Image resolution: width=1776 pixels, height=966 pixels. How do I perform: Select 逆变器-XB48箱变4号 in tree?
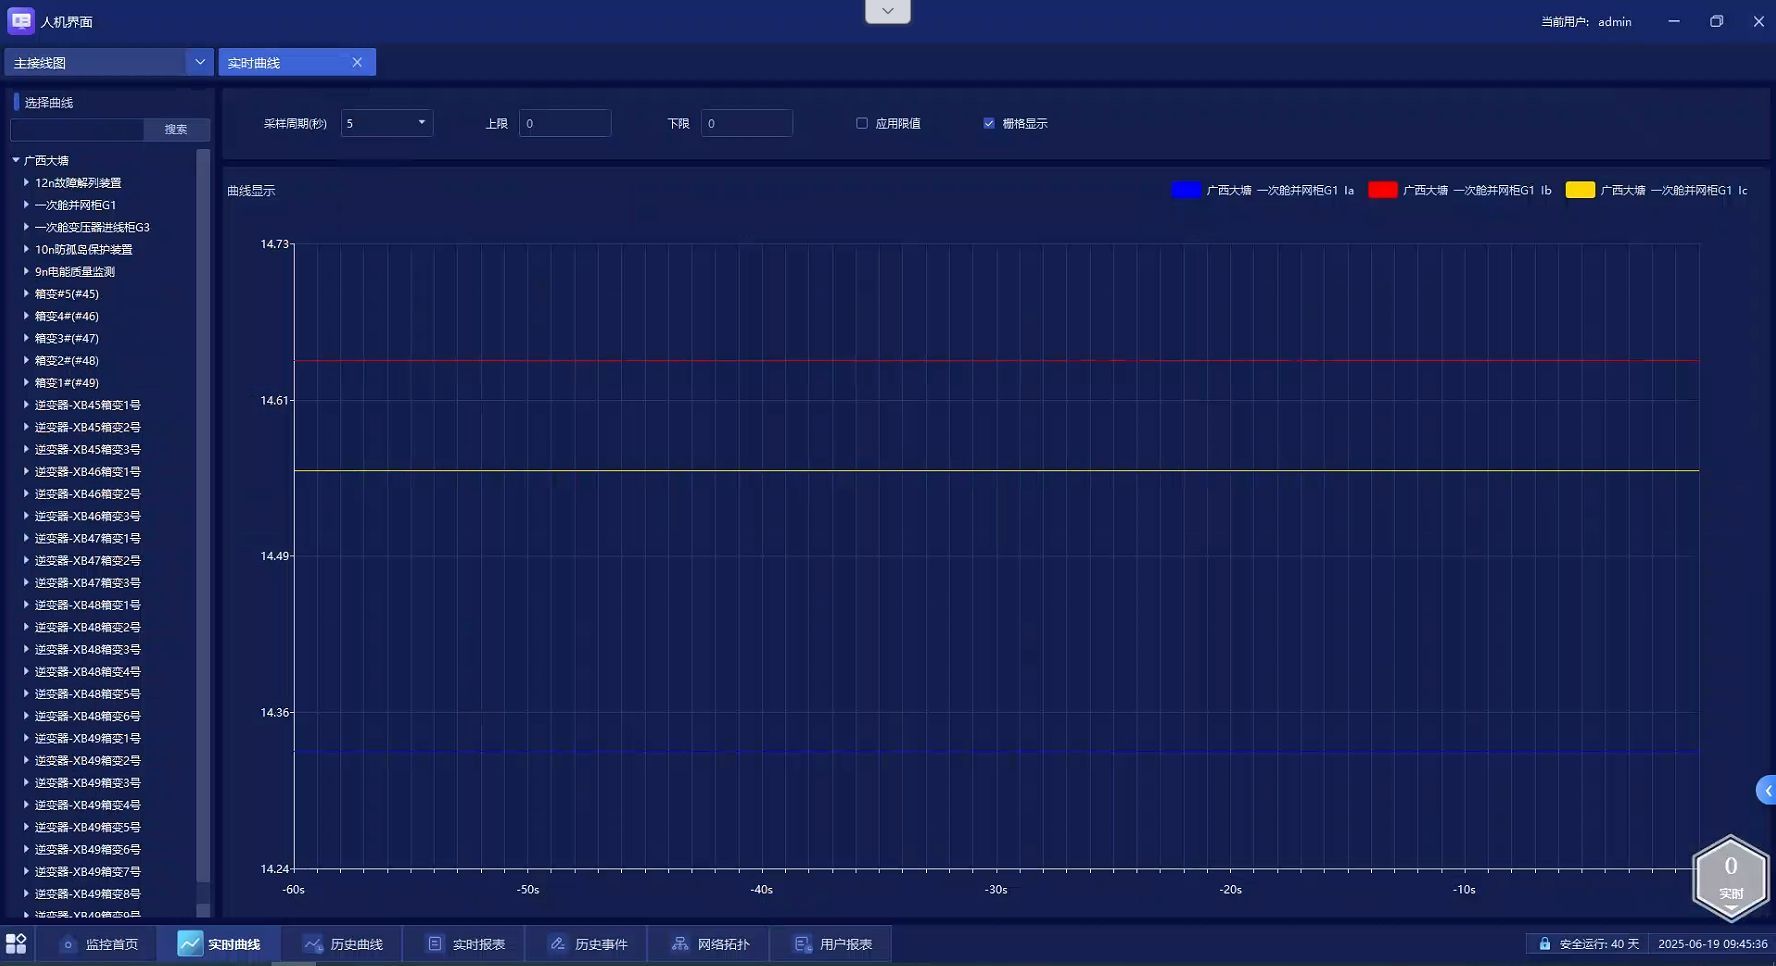click(x=88, y=672)
